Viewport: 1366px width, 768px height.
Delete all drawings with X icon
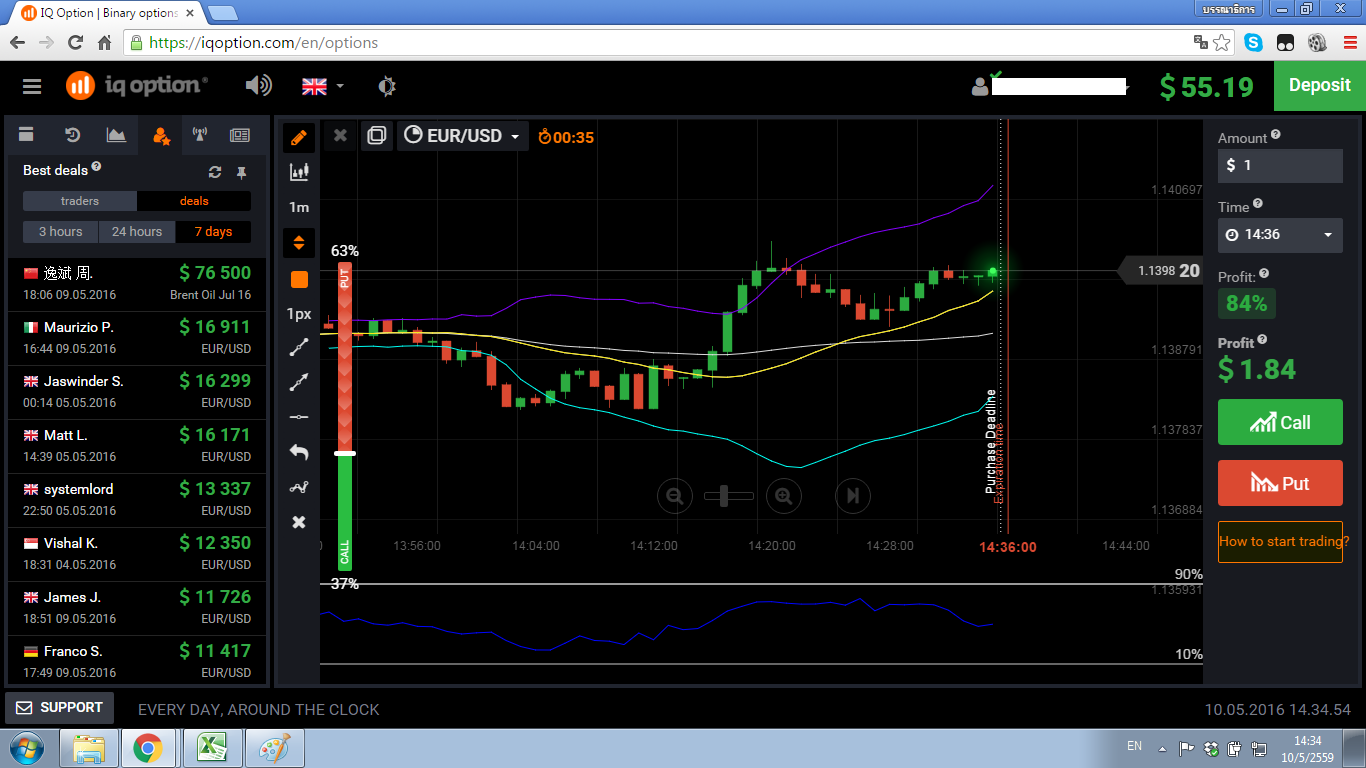pyautogui.click(x=298, y=522)
